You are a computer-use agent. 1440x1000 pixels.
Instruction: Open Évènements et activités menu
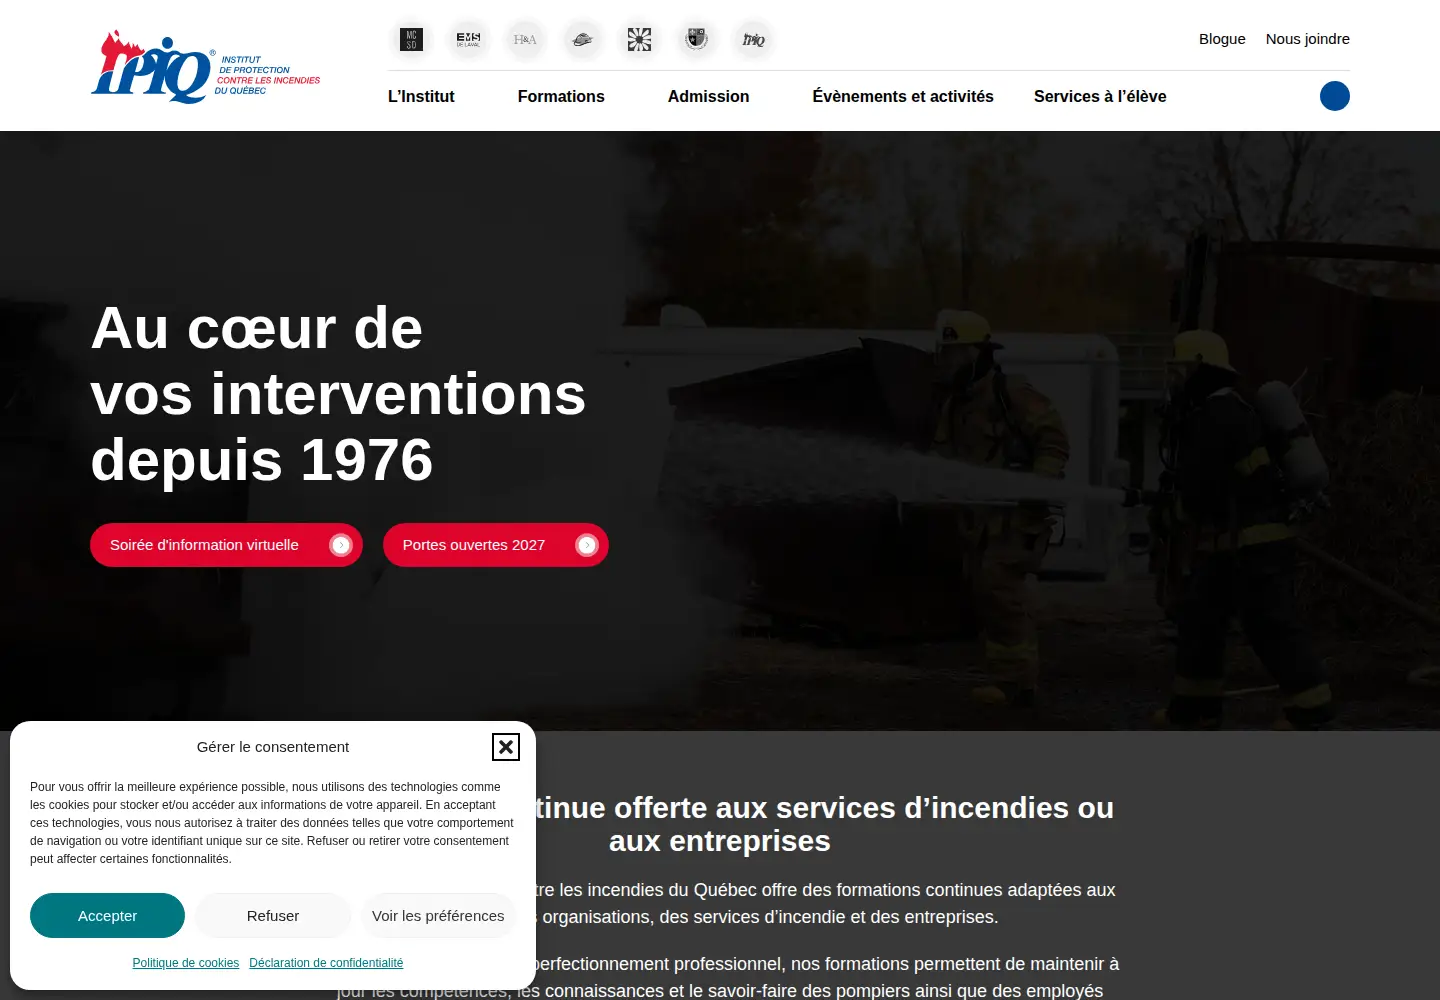click(x=903, y=96)
